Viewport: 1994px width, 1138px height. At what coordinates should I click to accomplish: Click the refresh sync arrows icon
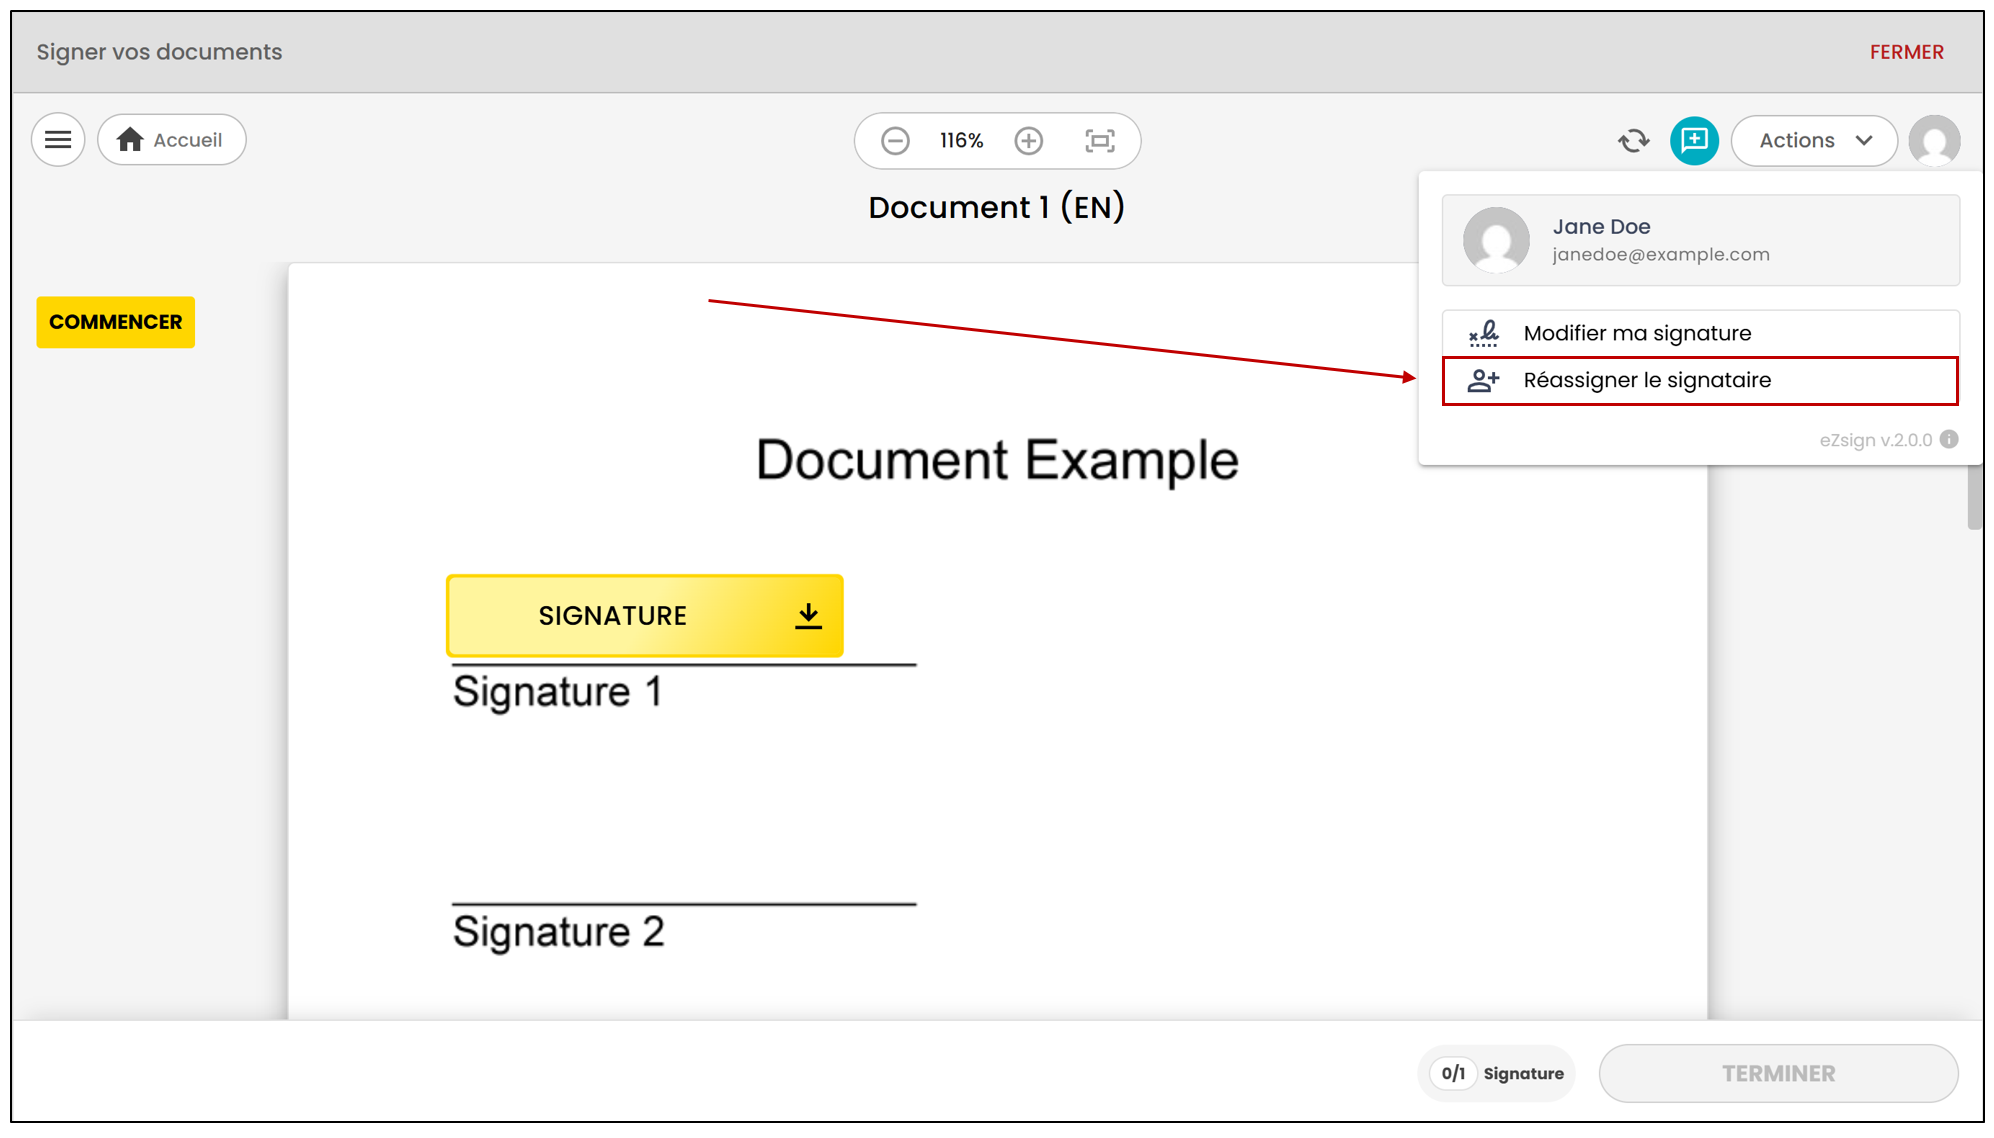(1633, 141)
